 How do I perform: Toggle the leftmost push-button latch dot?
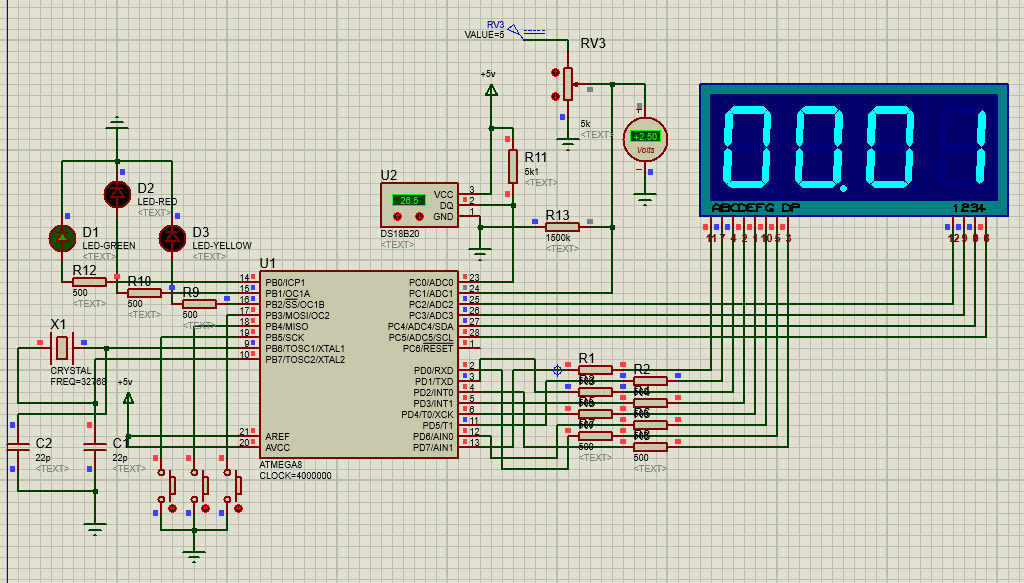172,509
